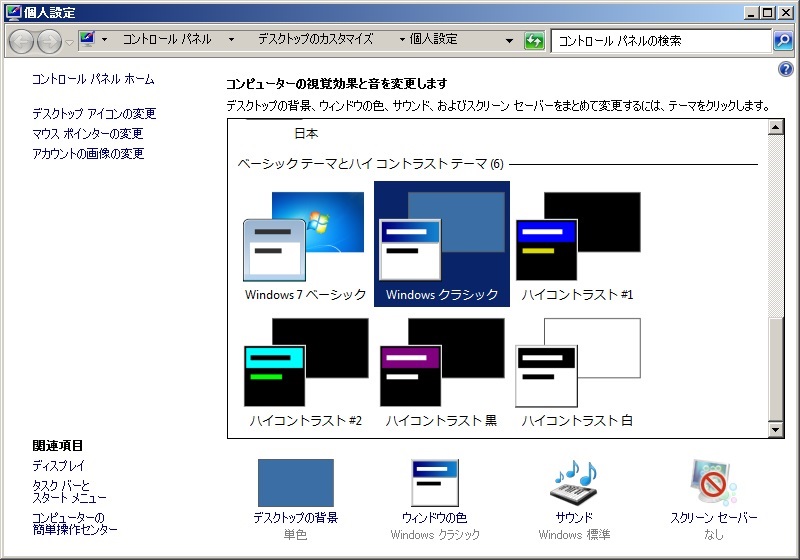Expand dropdown after デスクトップのカスタマイズ breadcrumb
The image size is (800, 560).
tap(402, 39)
